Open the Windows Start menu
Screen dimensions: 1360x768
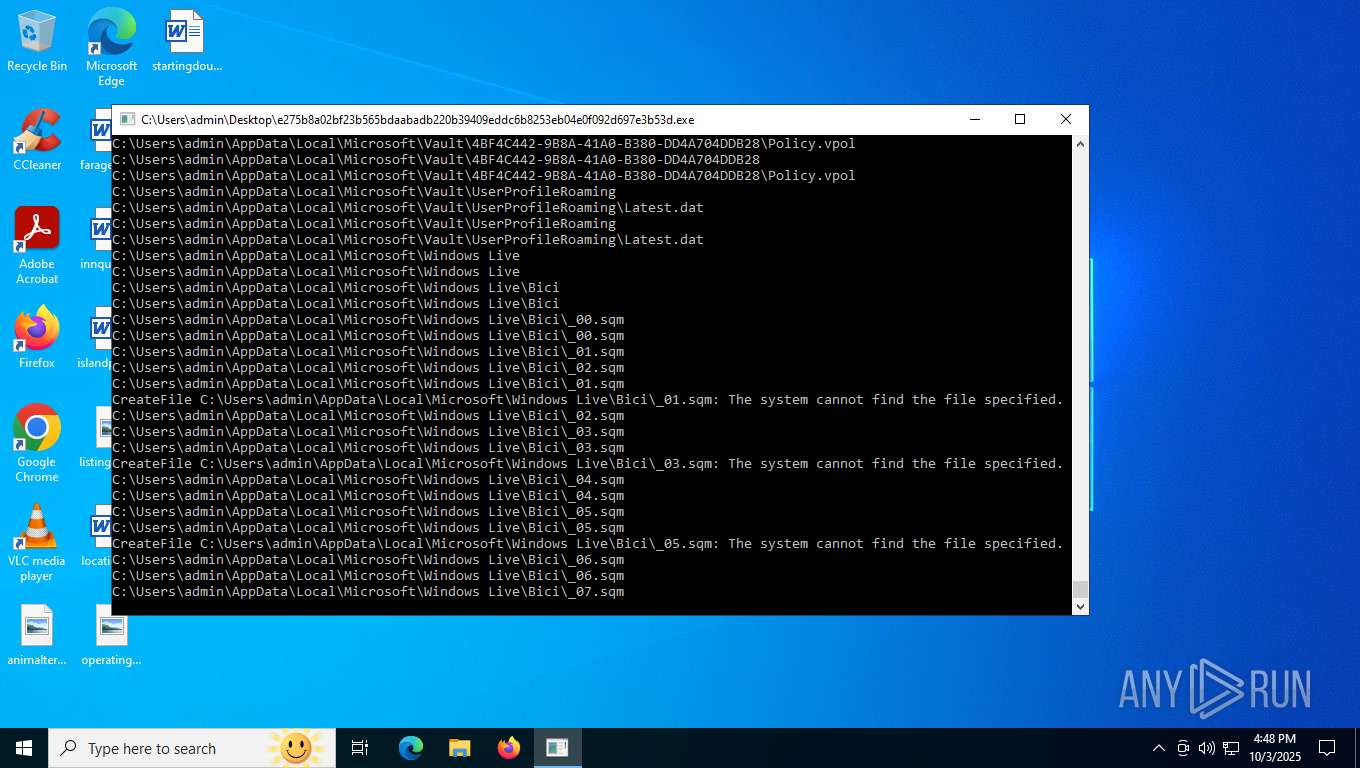(24, 748)
